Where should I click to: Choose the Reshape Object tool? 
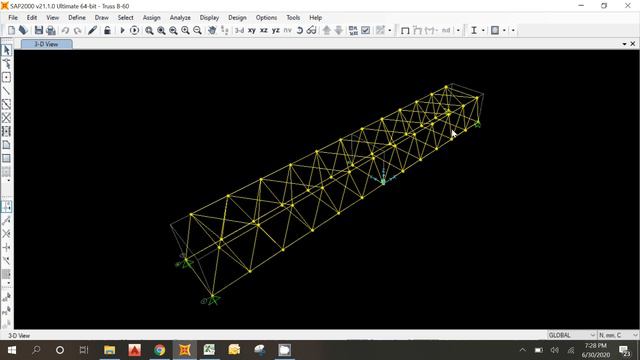(7, 64)
